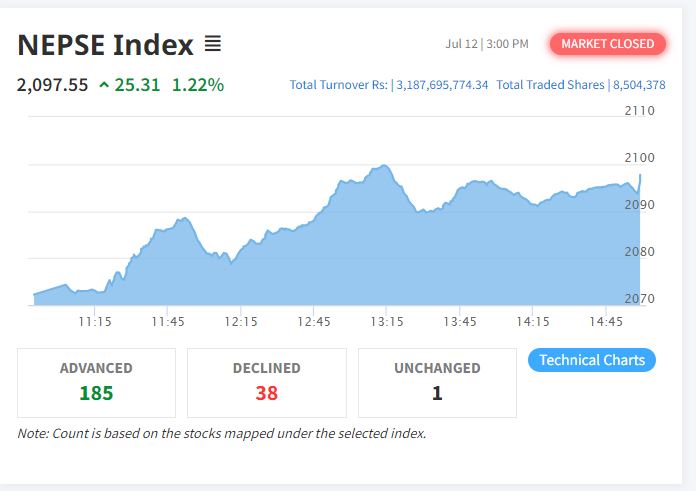Click the Total Turnover Rs value
This screenshot has height=491, width=696.
click(442, 85)
